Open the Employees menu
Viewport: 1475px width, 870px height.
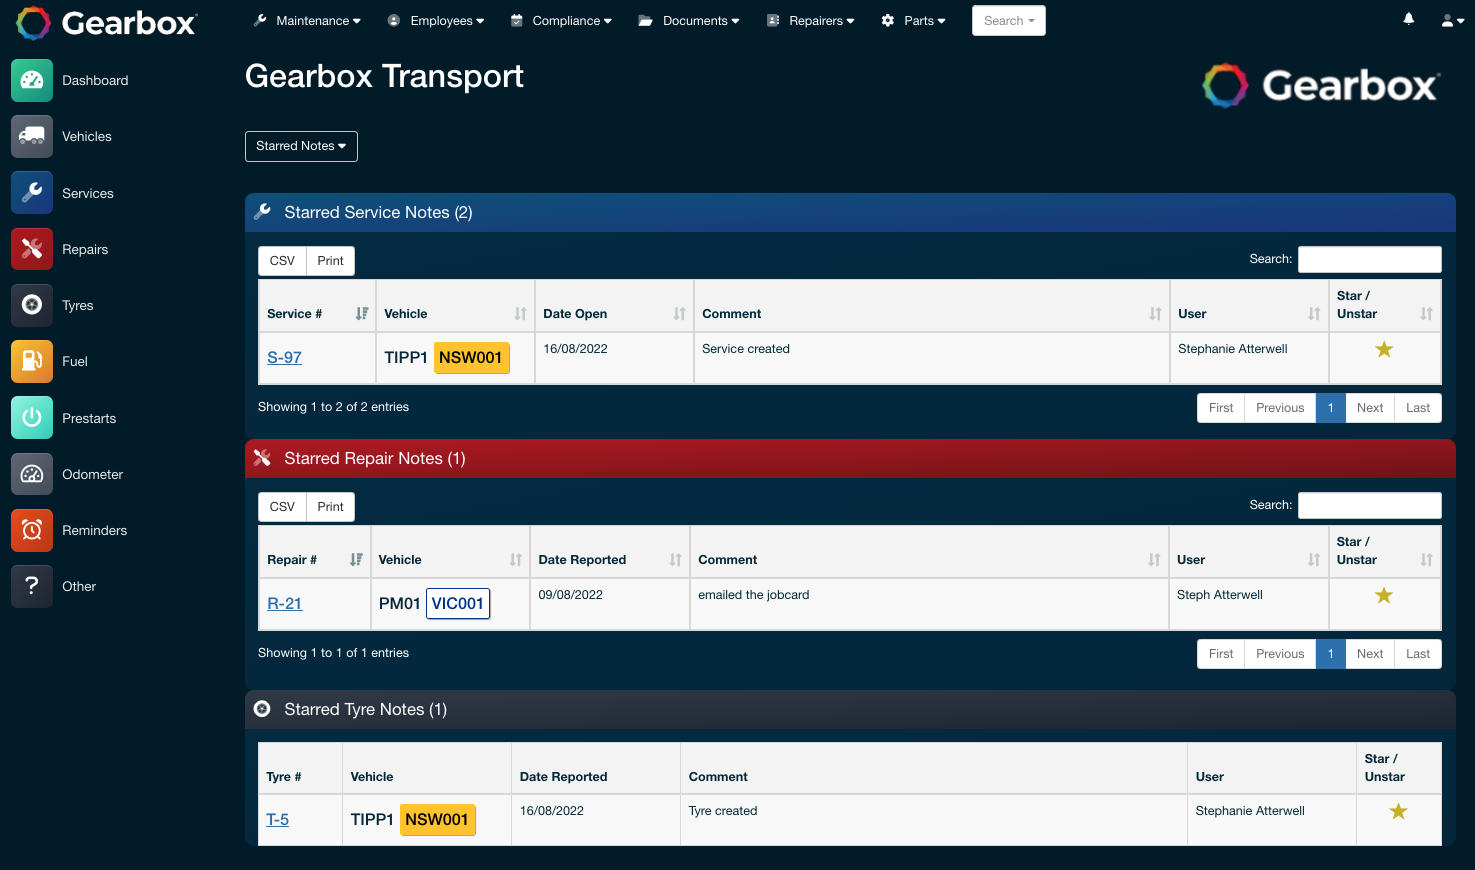click(x=436, y=21)
